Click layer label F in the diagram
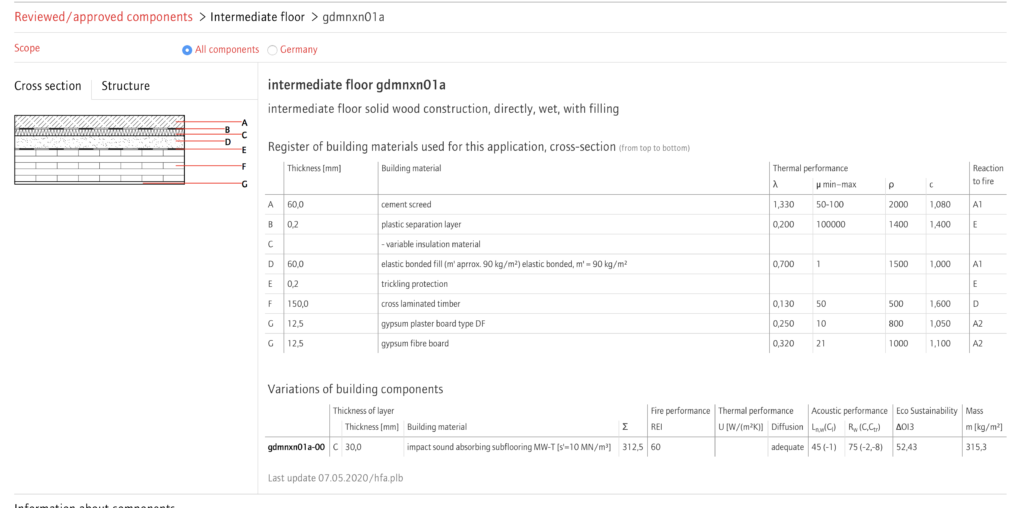Image resolution: width=1024 pixels, height=508 pixels. (x=245, y=166)
